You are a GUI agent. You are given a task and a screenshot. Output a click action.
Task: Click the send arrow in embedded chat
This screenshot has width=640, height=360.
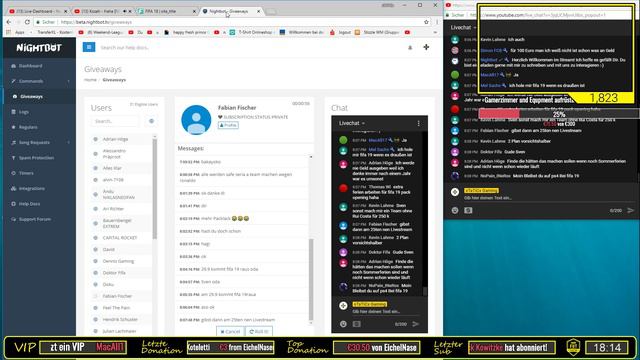coord(416,324)
